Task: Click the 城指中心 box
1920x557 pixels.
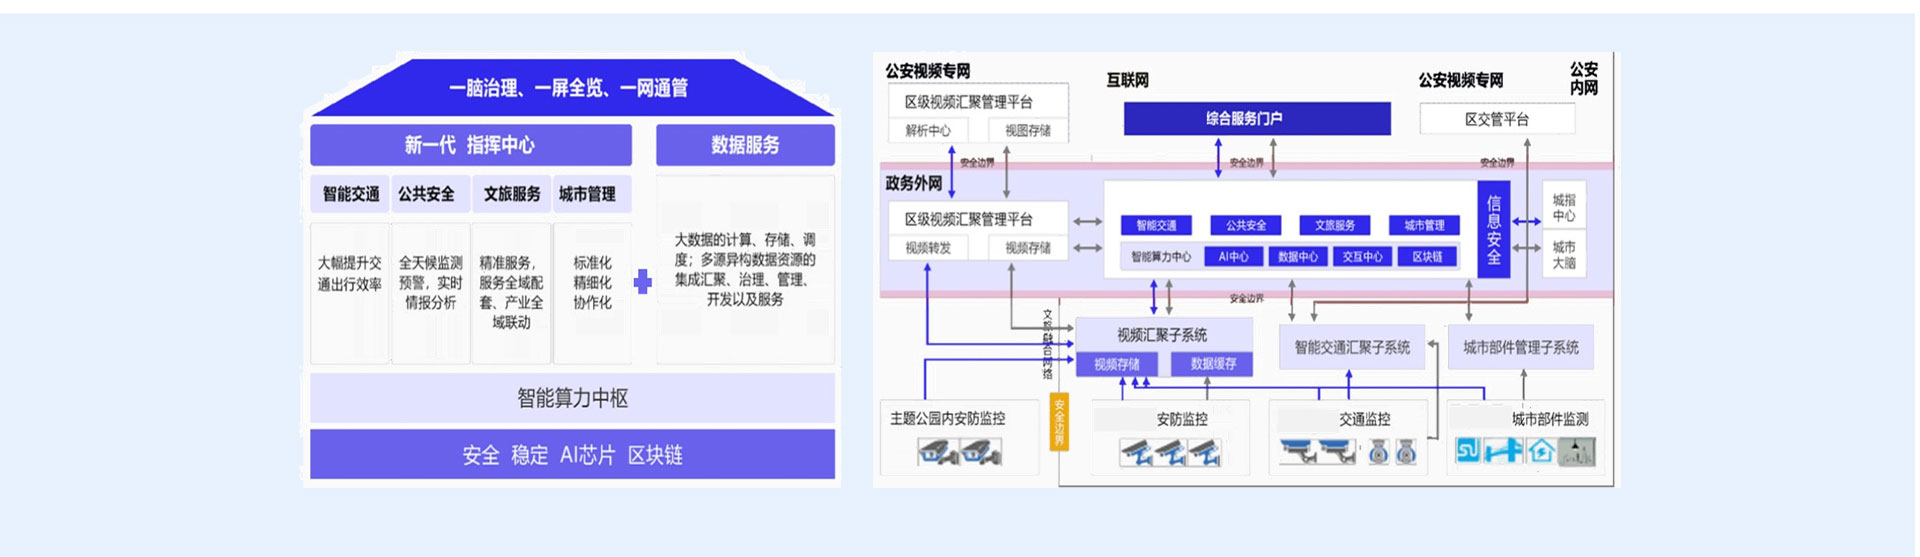Action: pyautogui.click(x=1564, y=207)
